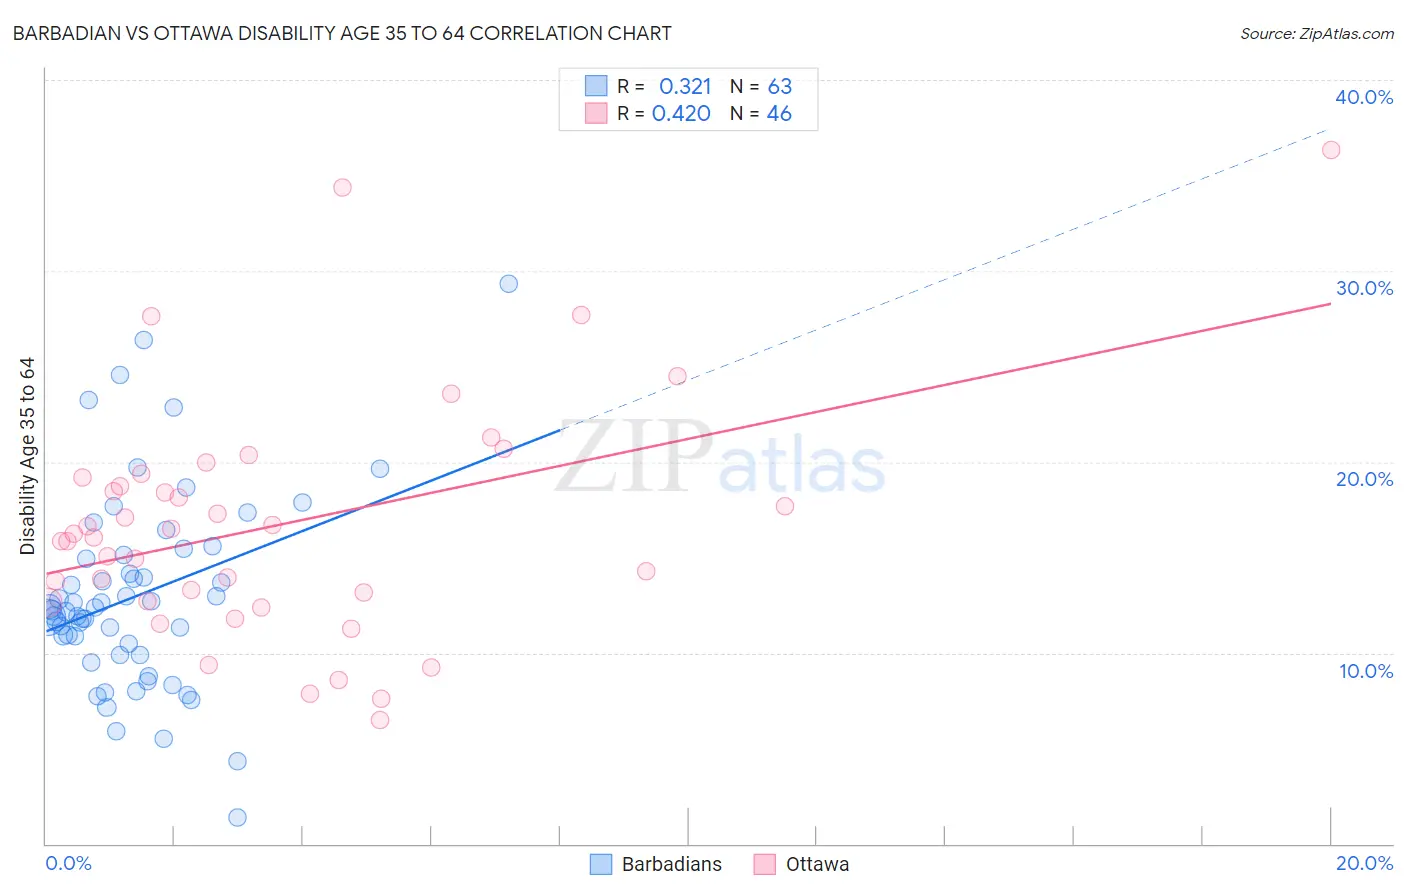The image size is (1406, 892).
Task: Open the Source: ZipAtlas.com link
Action: pos(1317,33)
